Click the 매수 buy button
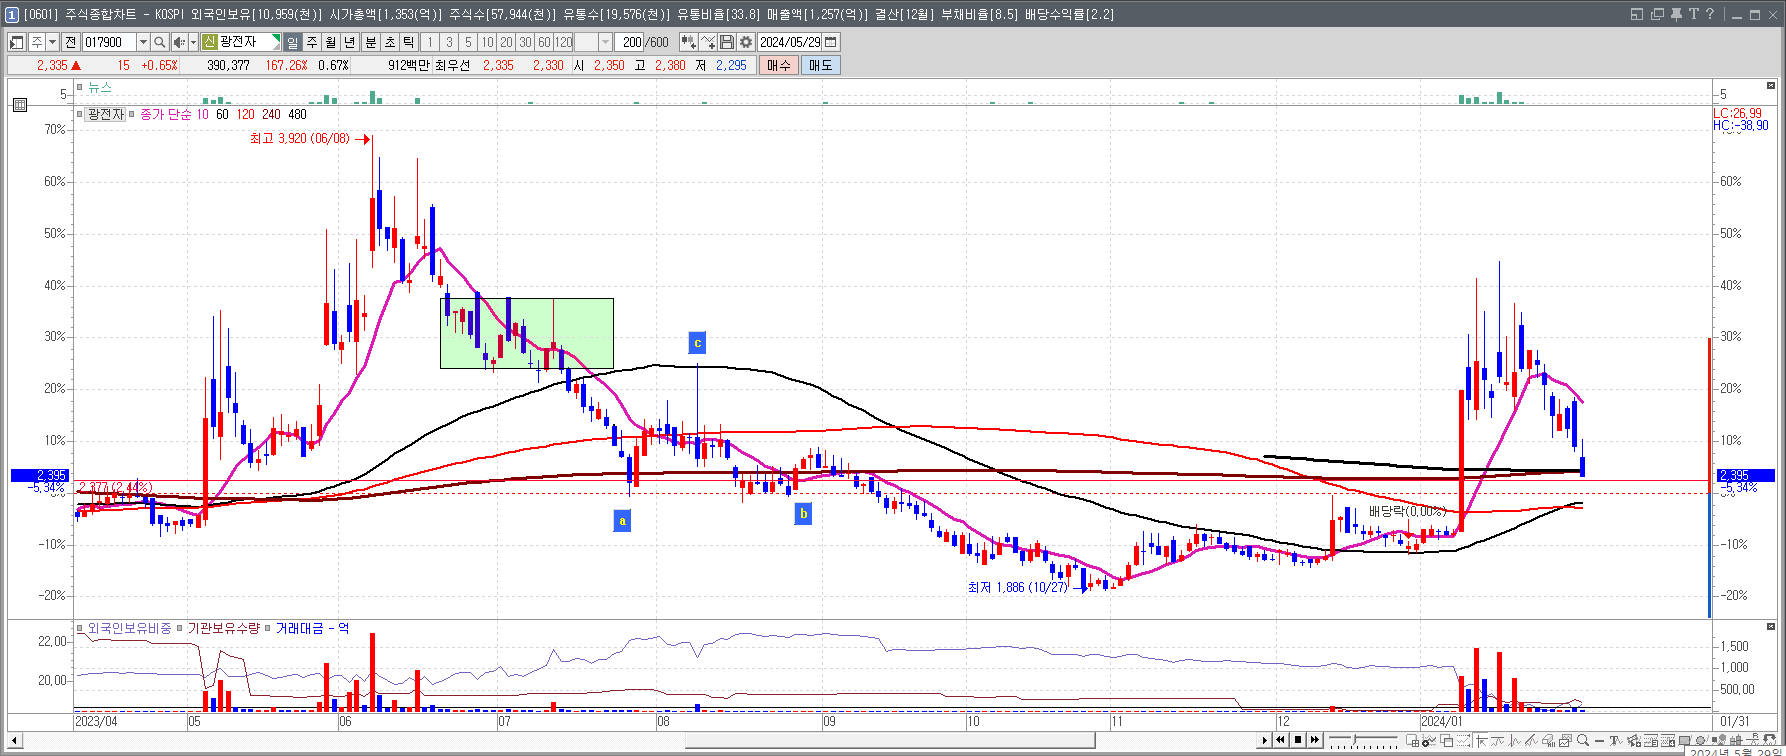The height and width of the screenshot is (756, 1786). (x=779, y=65)
